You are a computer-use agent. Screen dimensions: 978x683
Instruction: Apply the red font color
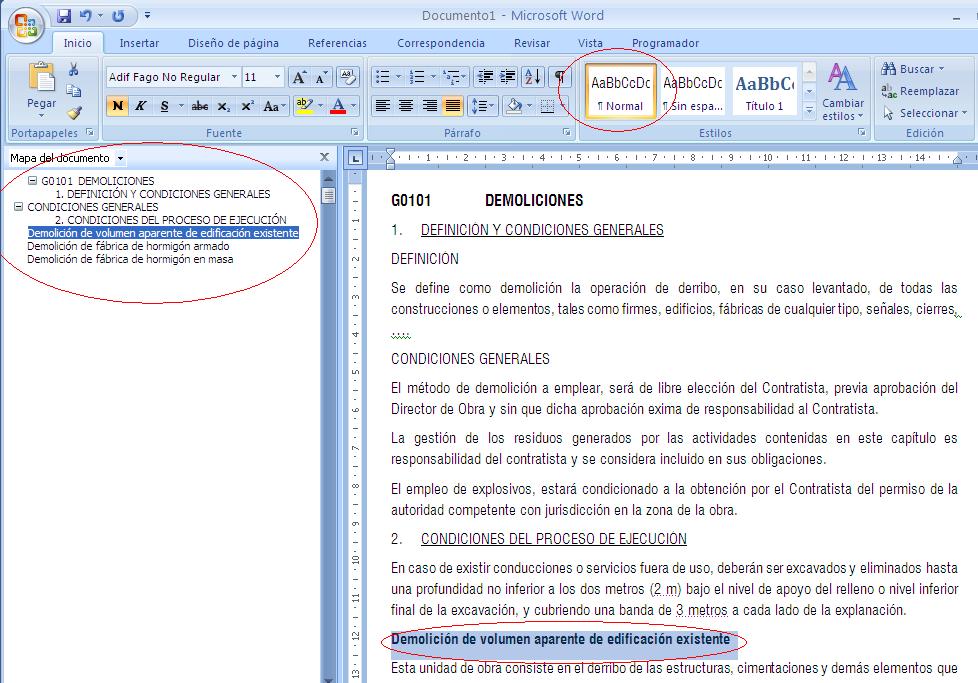point(338,106)
